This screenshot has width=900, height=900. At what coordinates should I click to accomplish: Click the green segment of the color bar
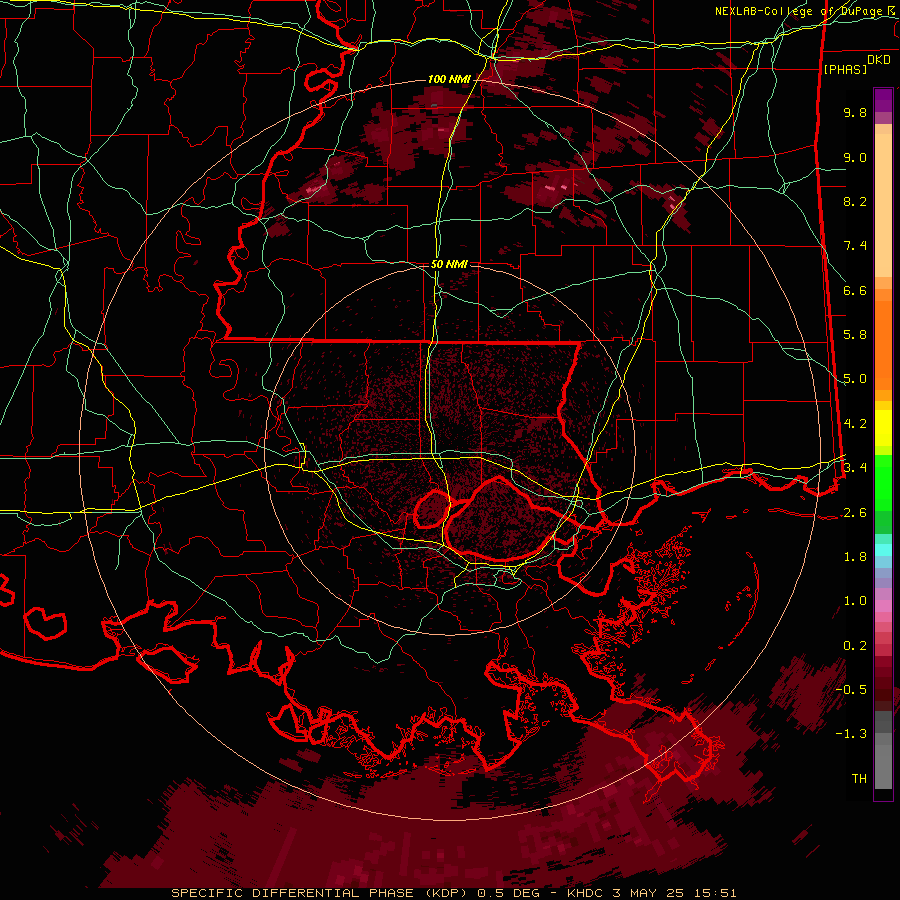coord(883,483)
